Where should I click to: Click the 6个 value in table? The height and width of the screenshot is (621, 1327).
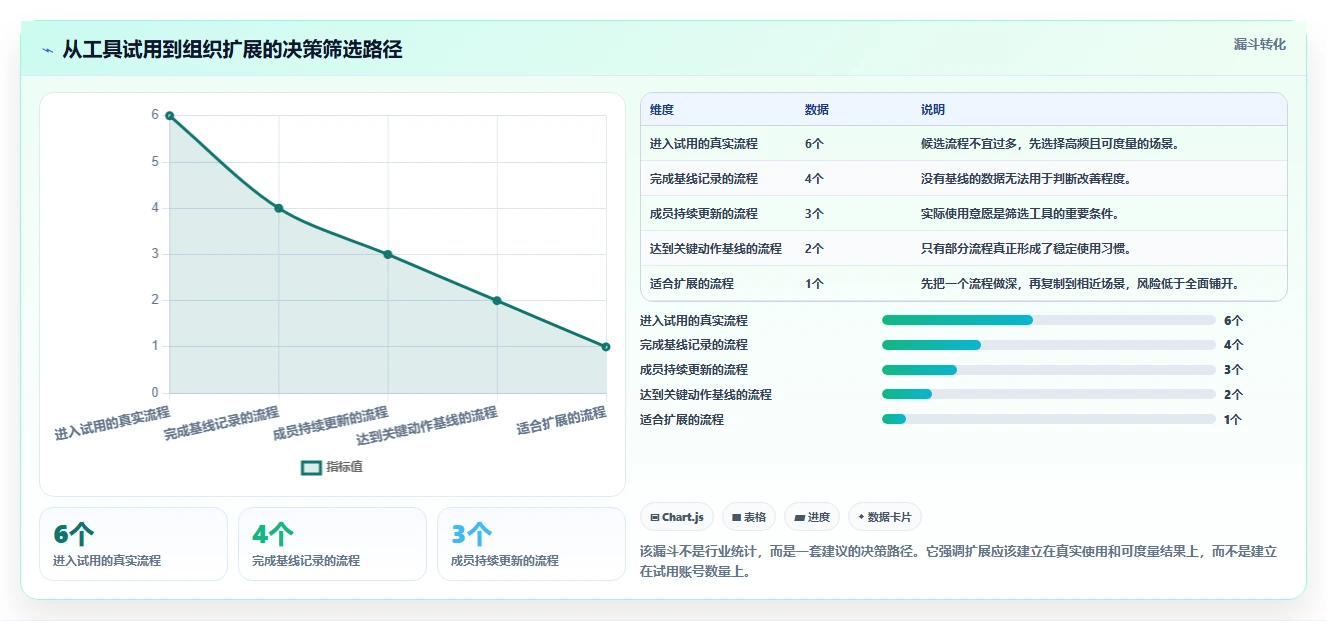[x=814, y=144]
